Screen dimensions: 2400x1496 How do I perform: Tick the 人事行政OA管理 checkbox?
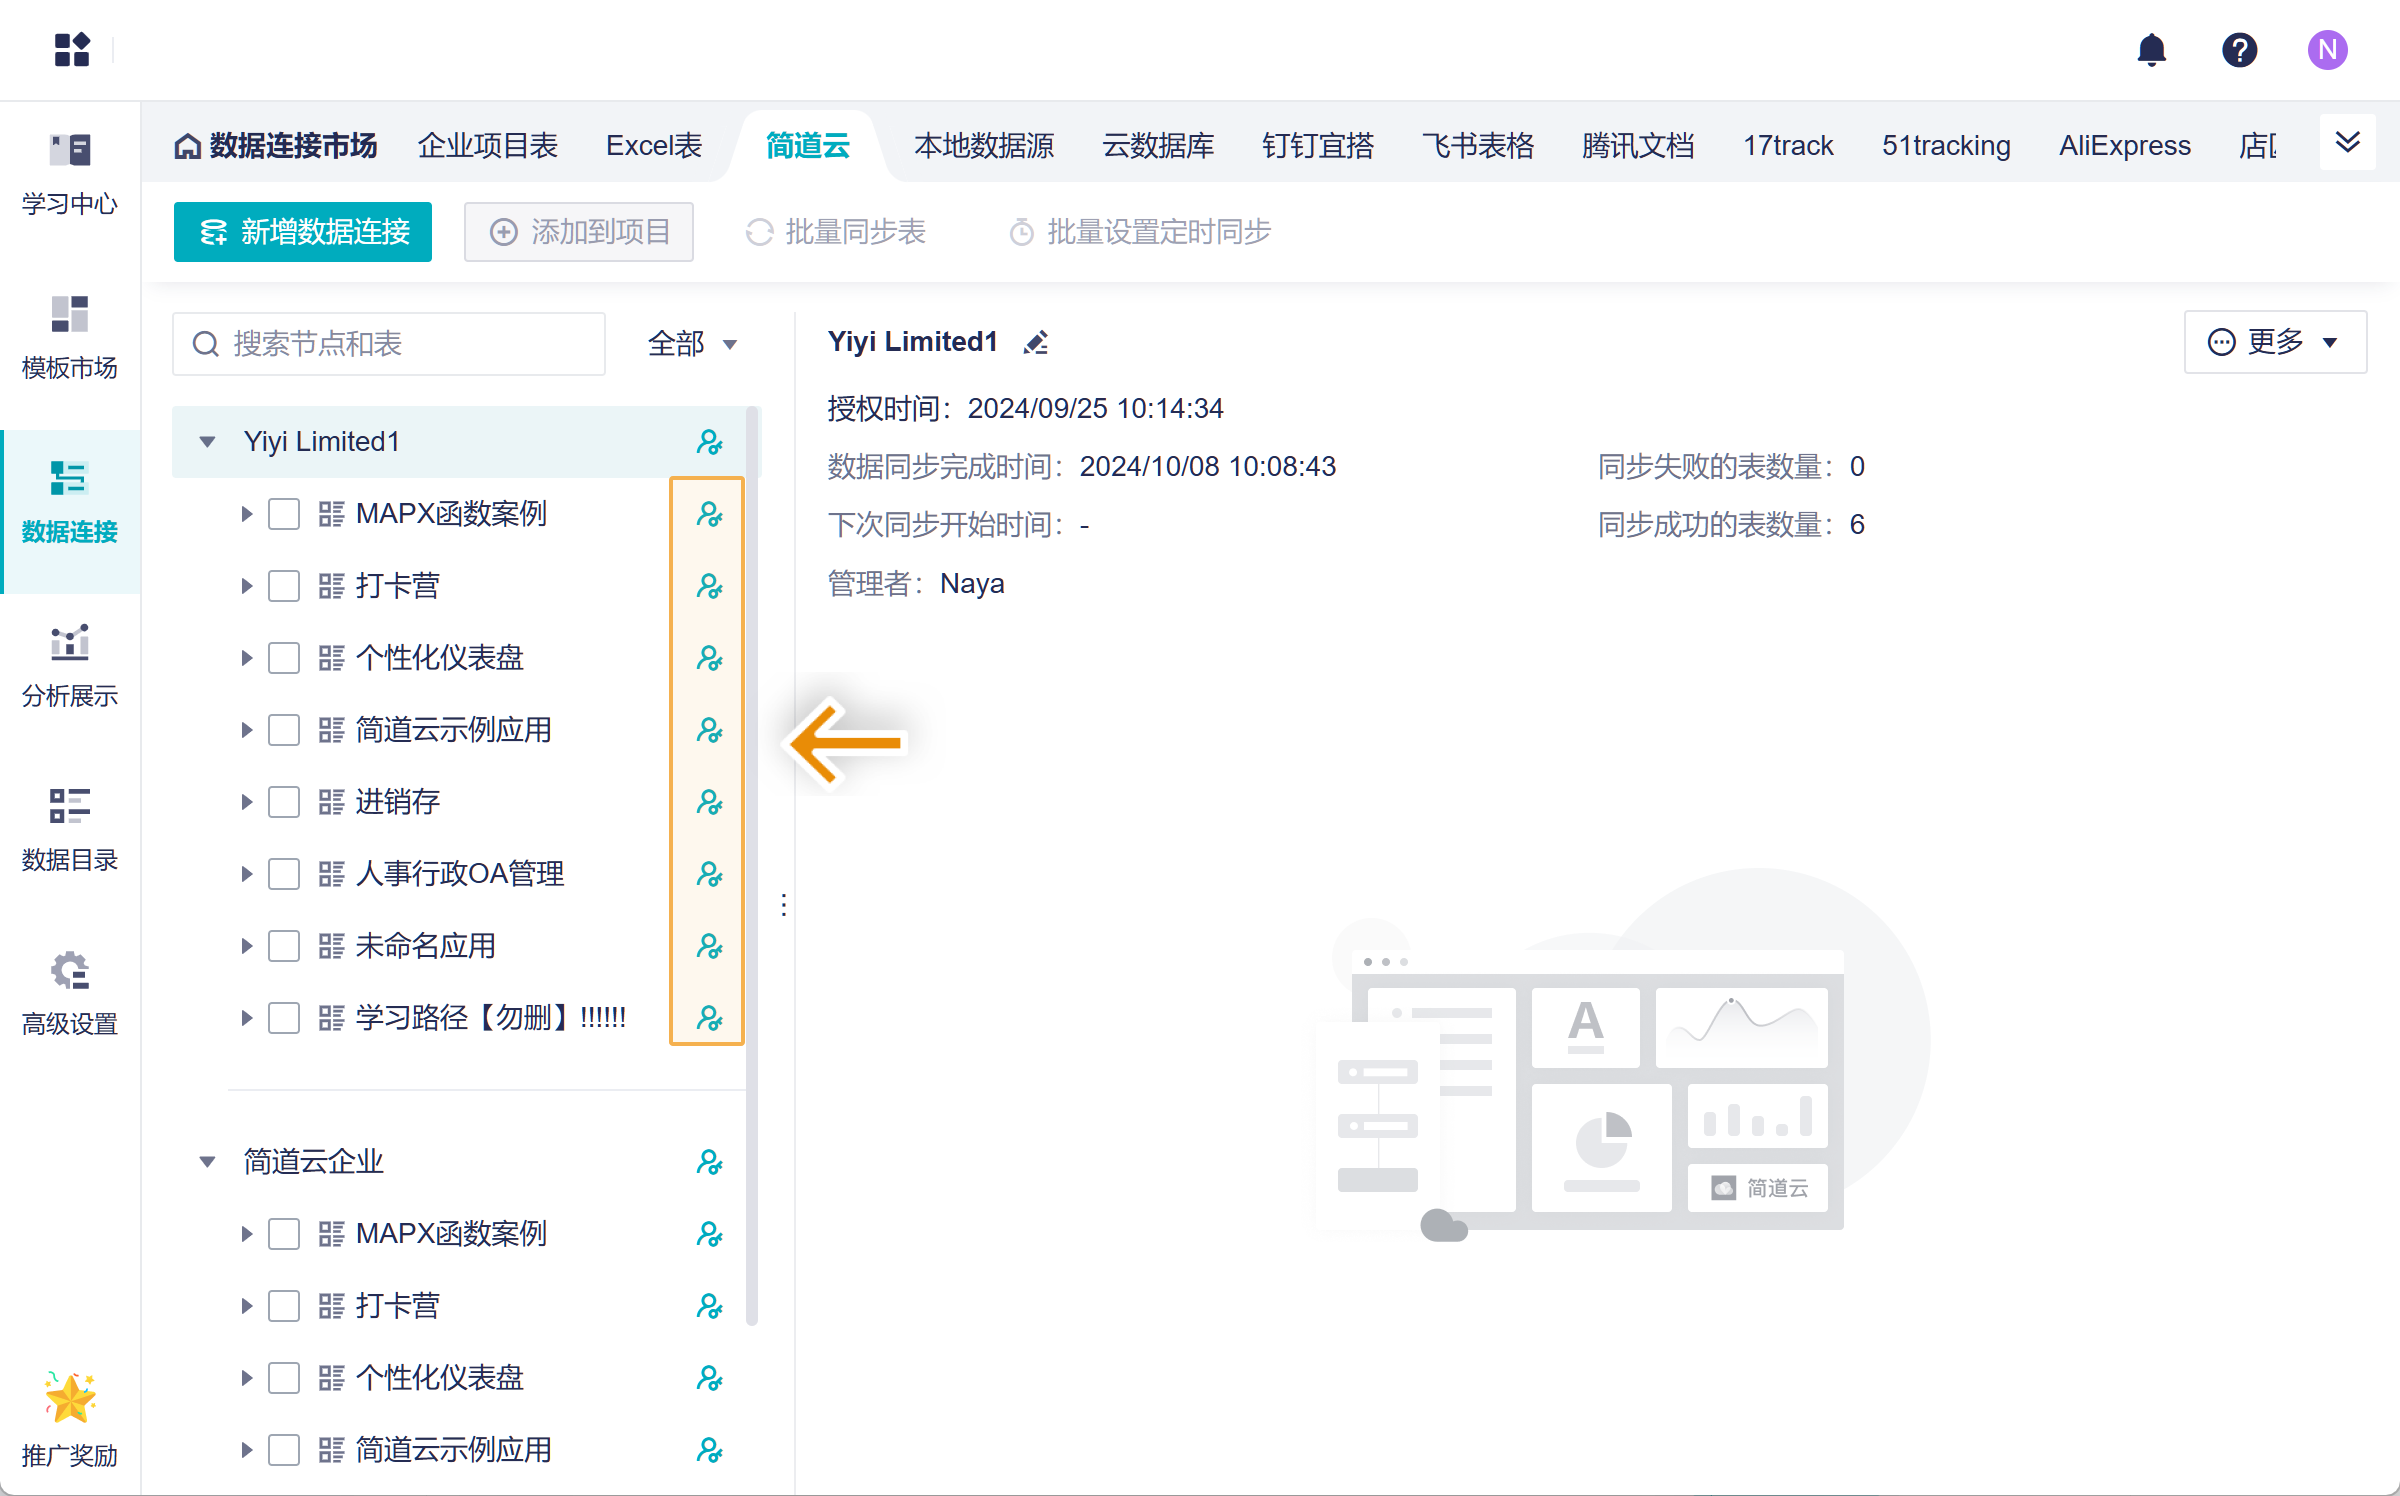[284, 874]
